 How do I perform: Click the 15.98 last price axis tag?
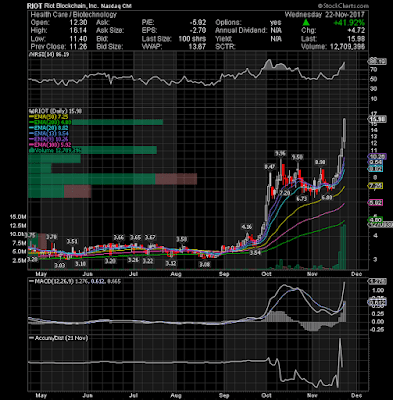click(377, 119)
